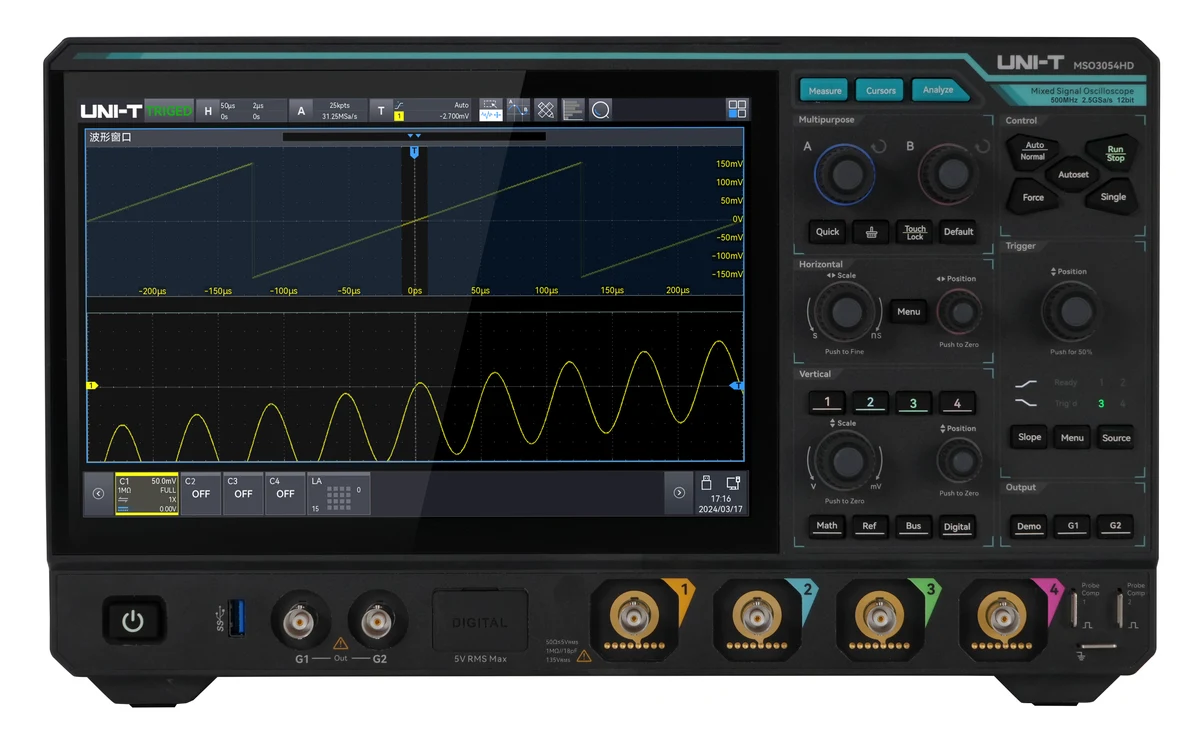Toggle Auto/Normal trigger mode
Viewport: 1200px width, 754px height.
(x=1033, y=151)
